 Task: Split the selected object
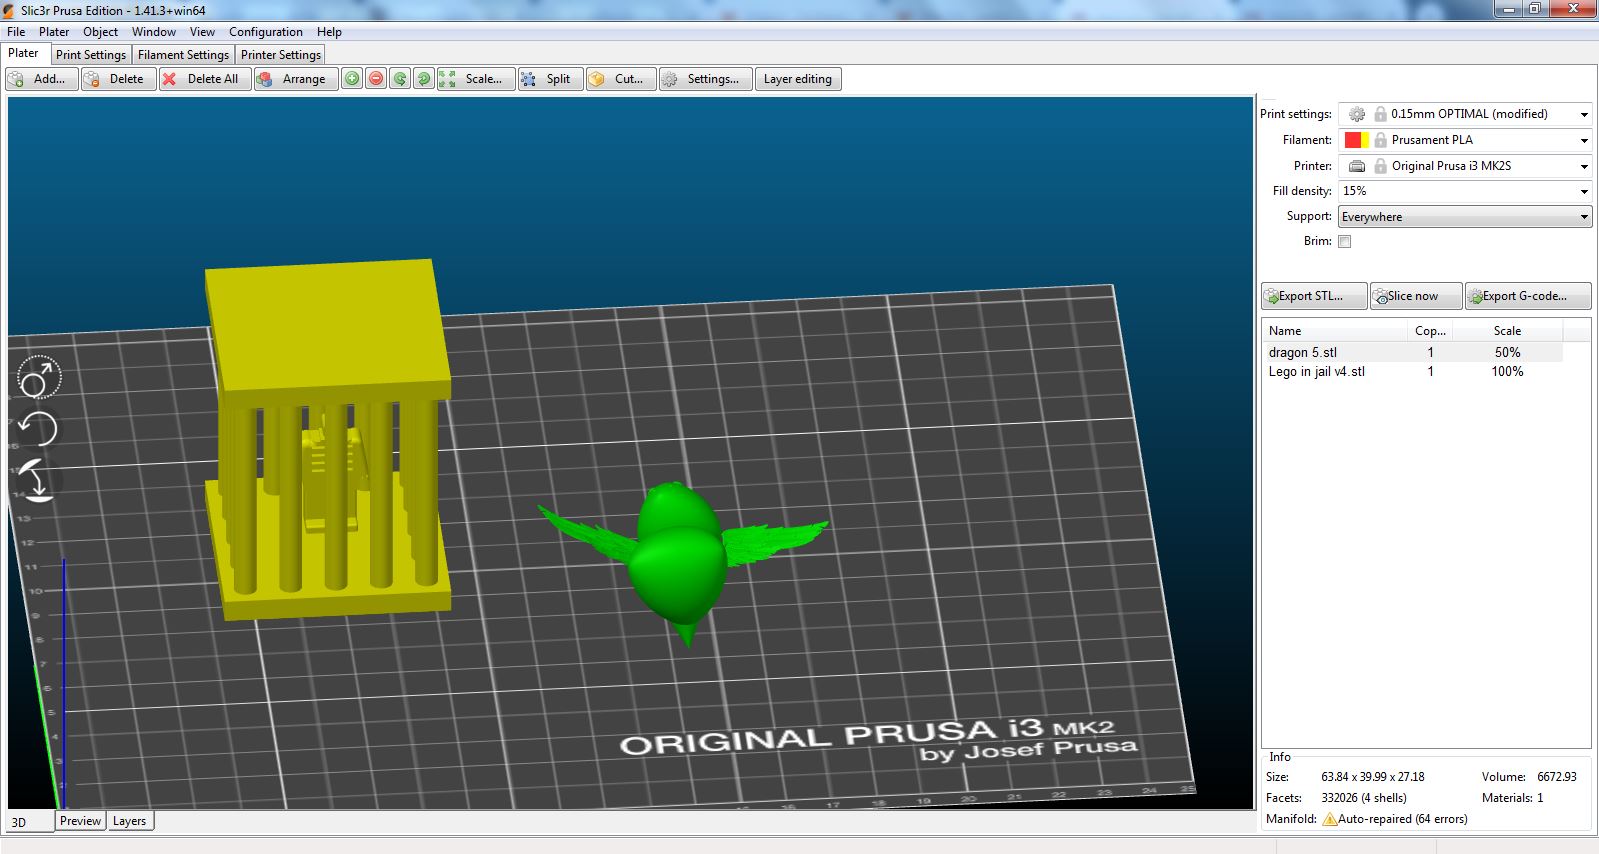(x=550, y=79)
